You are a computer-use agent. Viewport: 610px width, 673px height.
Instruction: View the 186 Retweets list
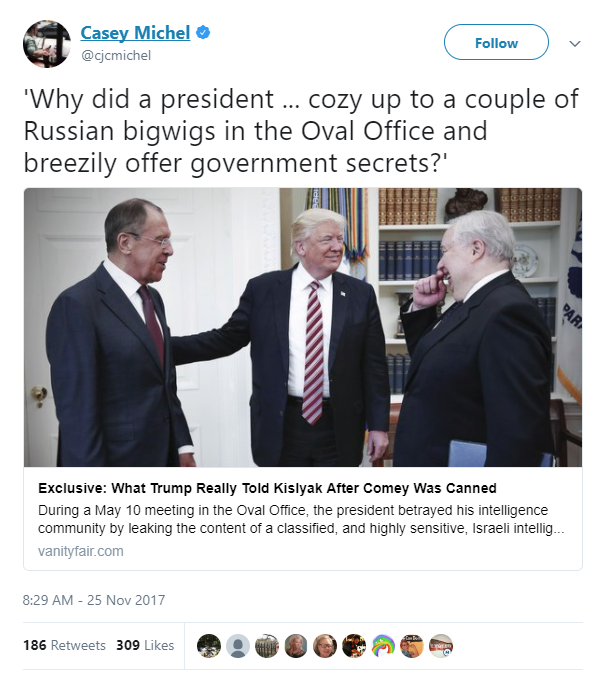(x=64, y=645)
